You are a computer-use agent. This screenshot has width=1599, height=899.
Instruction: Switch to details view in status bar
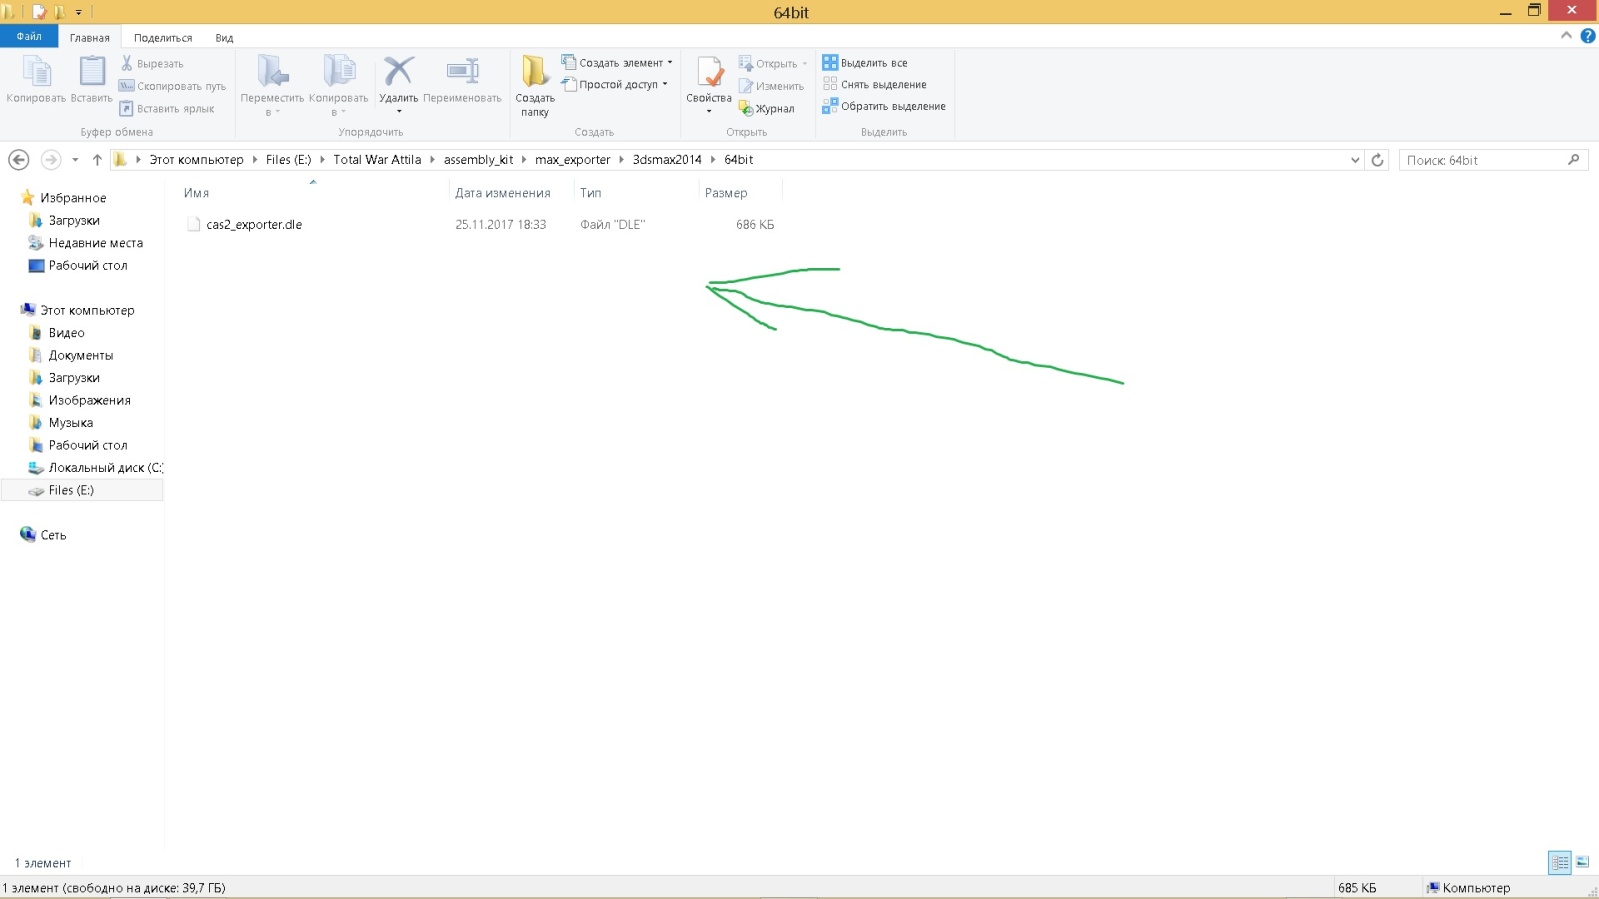[1559, 862]
